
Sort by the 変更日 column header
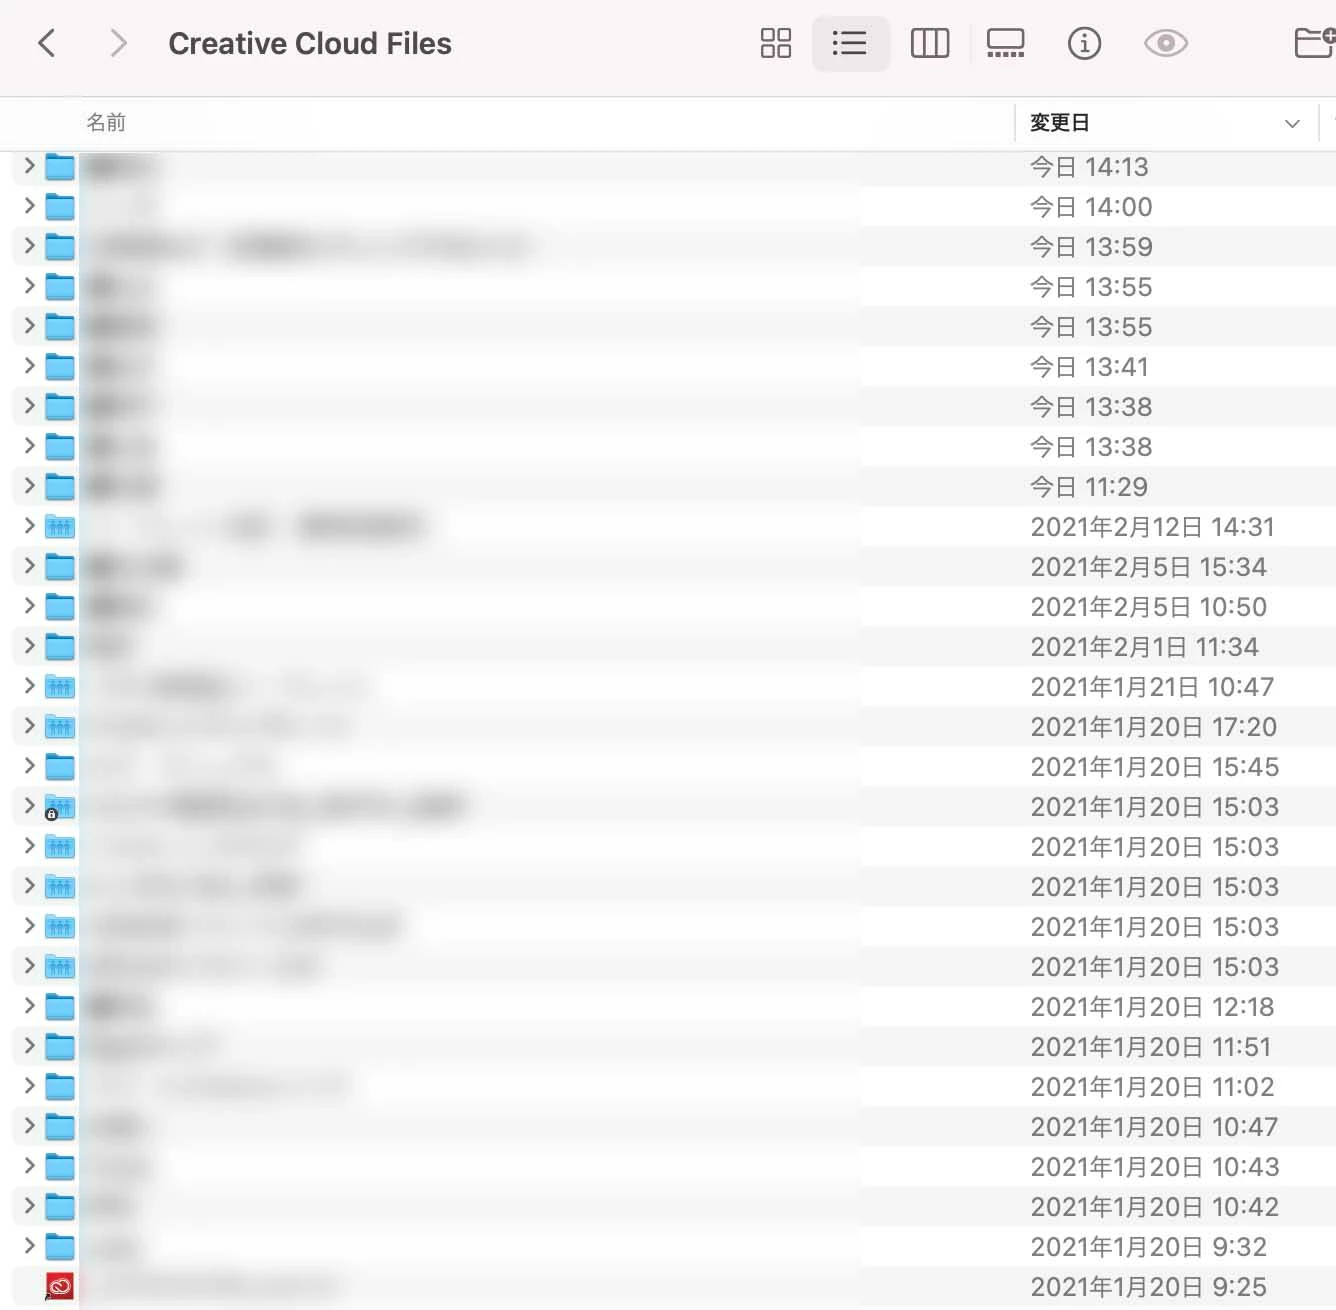[x=1059, y=123]
